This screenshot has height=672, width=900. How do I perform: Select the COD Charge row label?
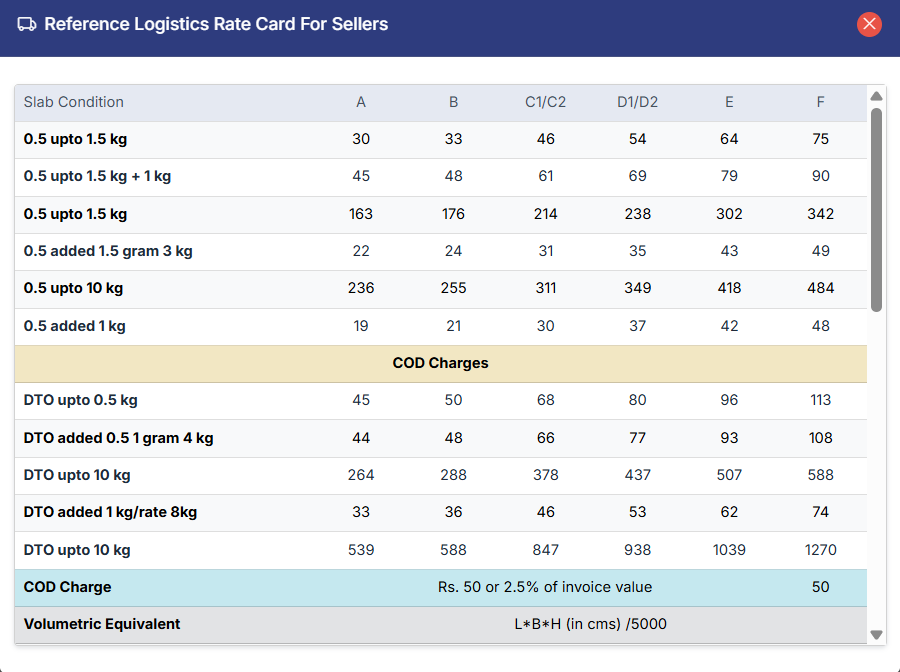coord(68,587)
